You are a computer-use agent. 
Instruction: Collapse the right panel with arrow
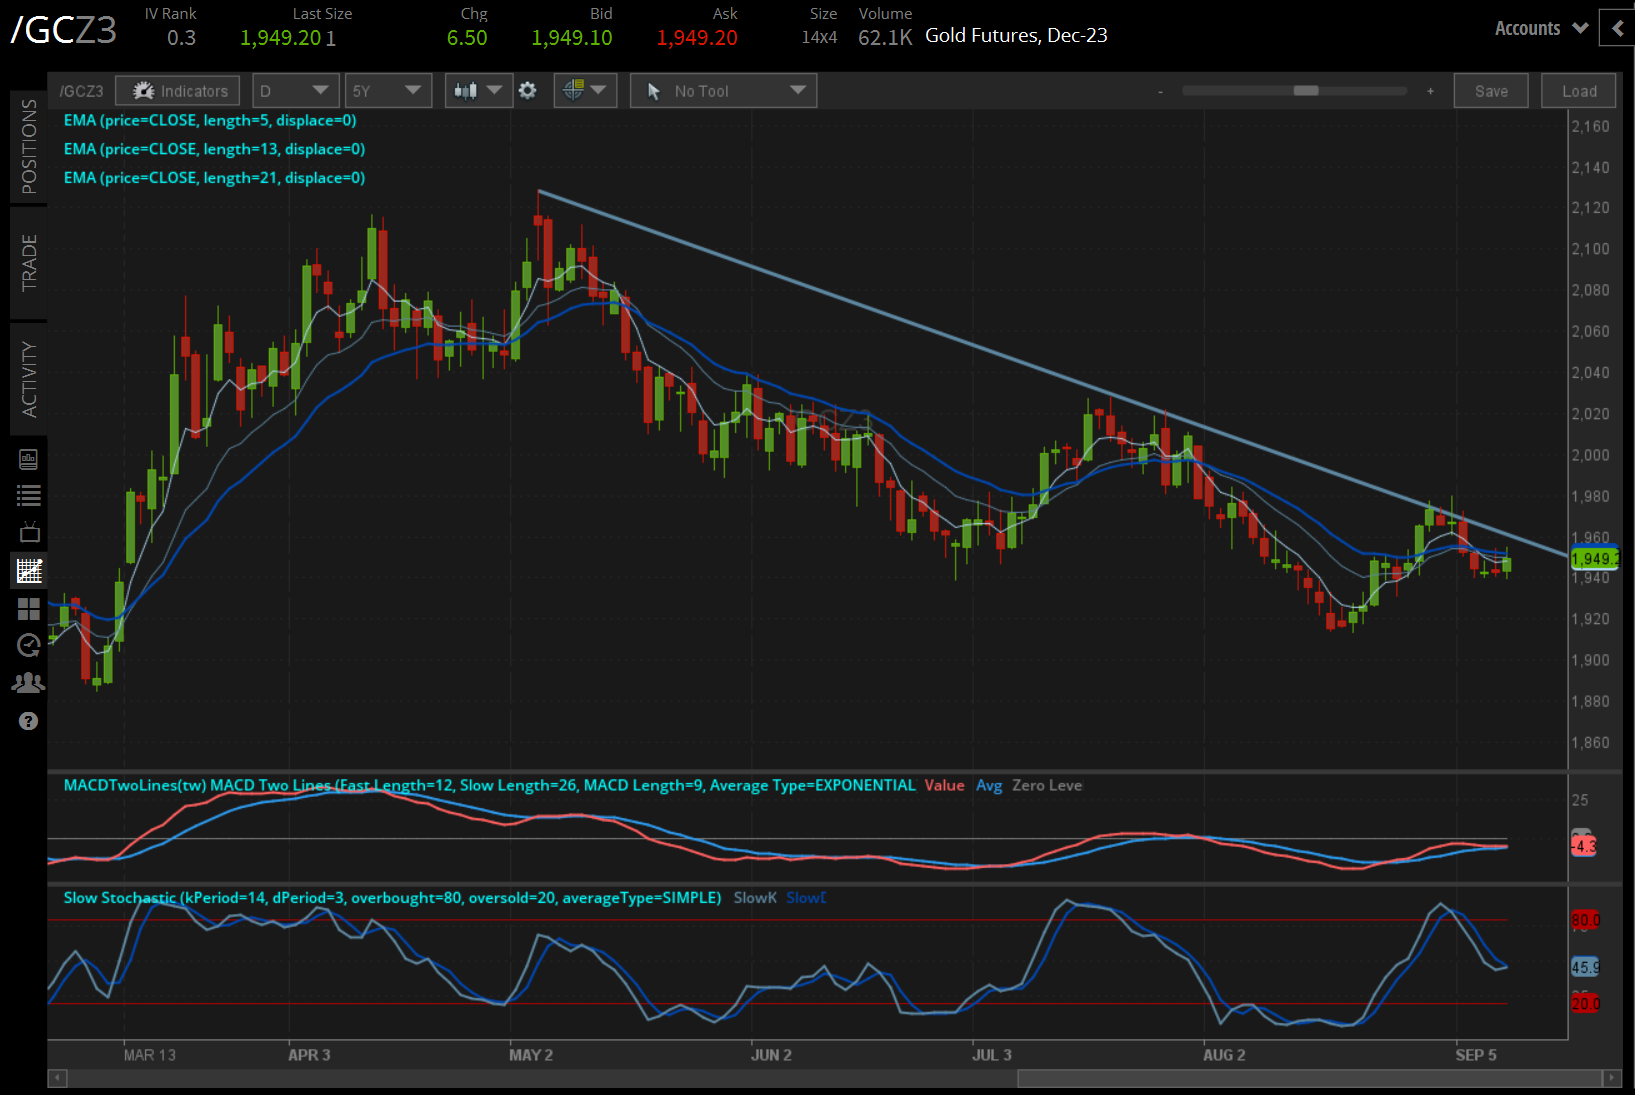pos(1617,29)
